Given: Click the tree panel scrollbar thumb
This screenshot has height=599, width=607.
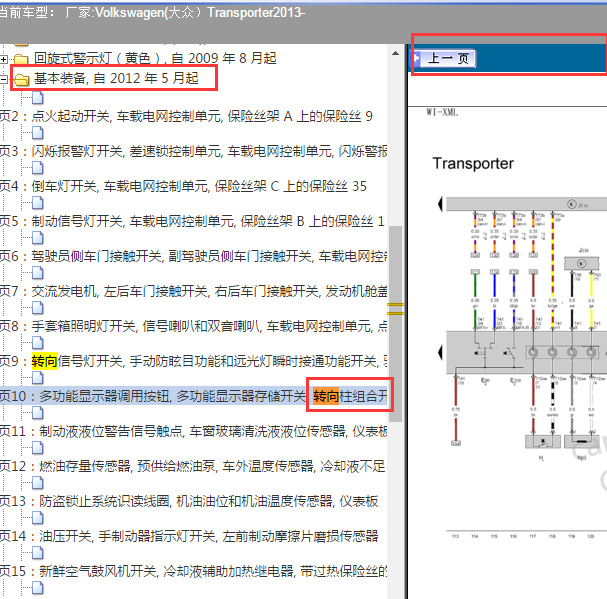Looking at the screenshot, I should pyautogui.click(x=395, y=323).
